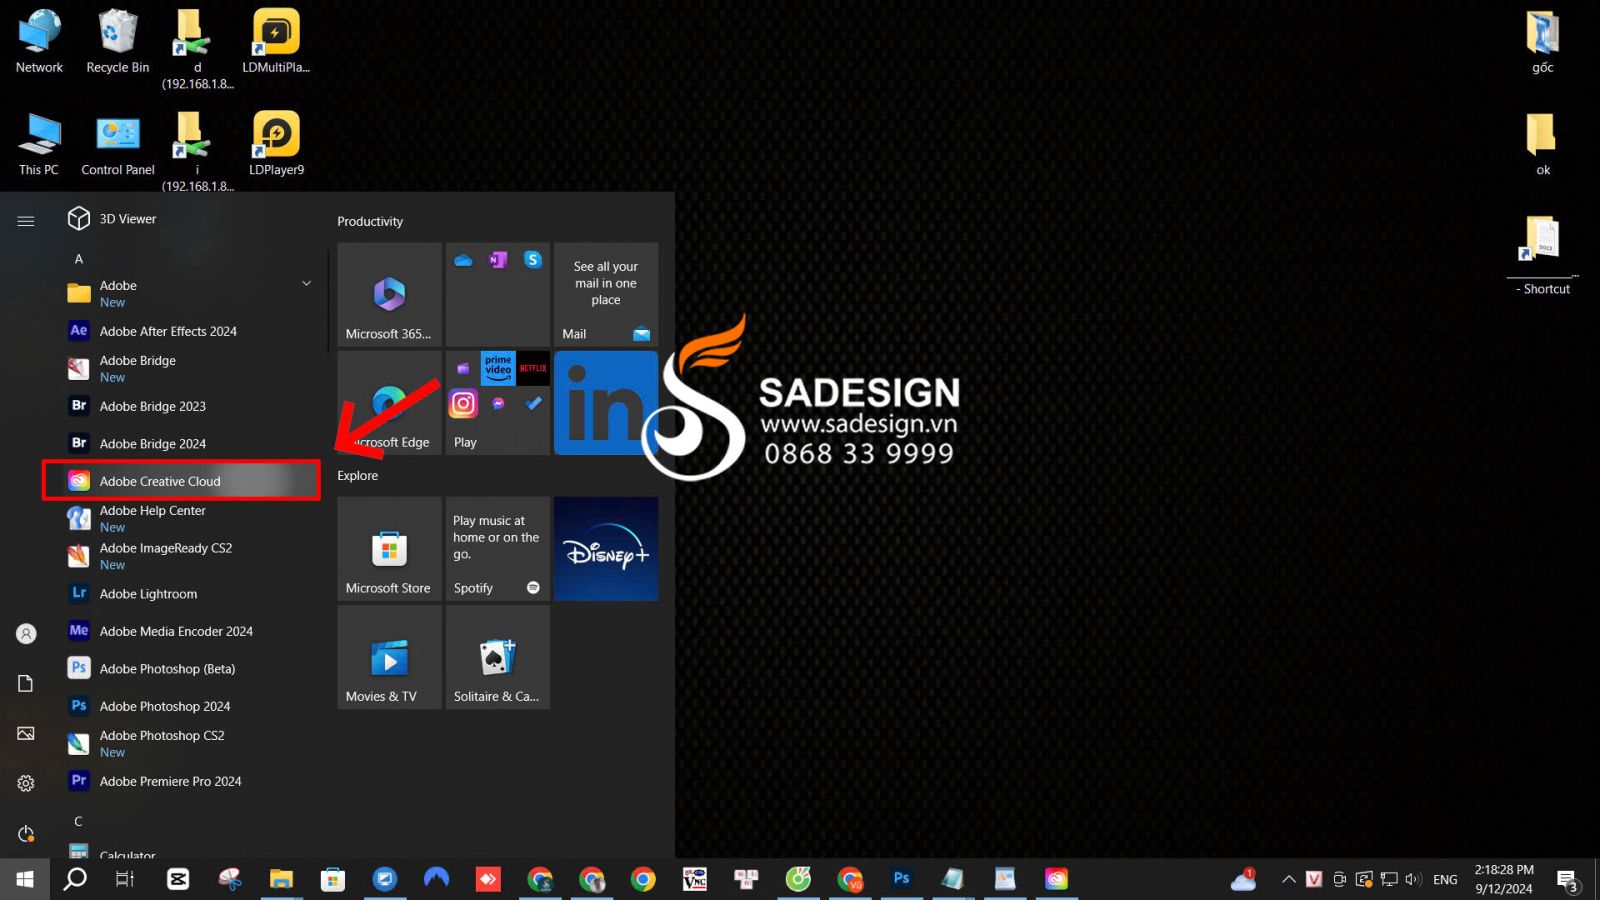Select the ok folder on desktop

1543,144
